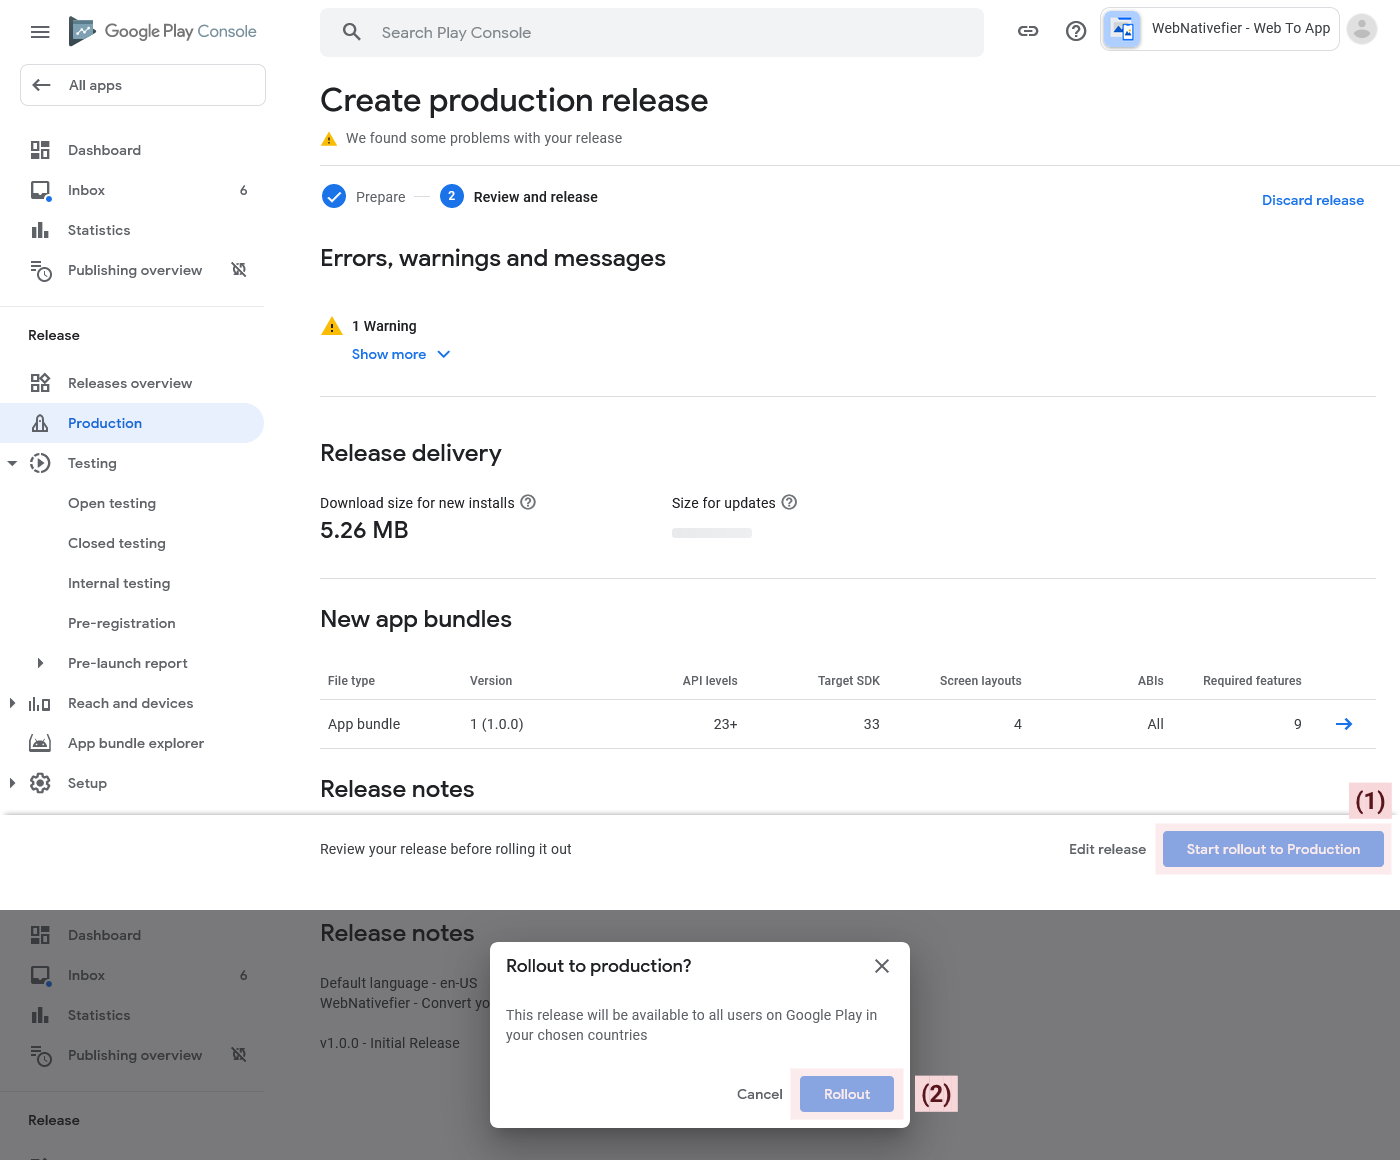This screenshot has height=1160, width=1400.
Task: Collapse the Testing section arrow
Action: 12,463
